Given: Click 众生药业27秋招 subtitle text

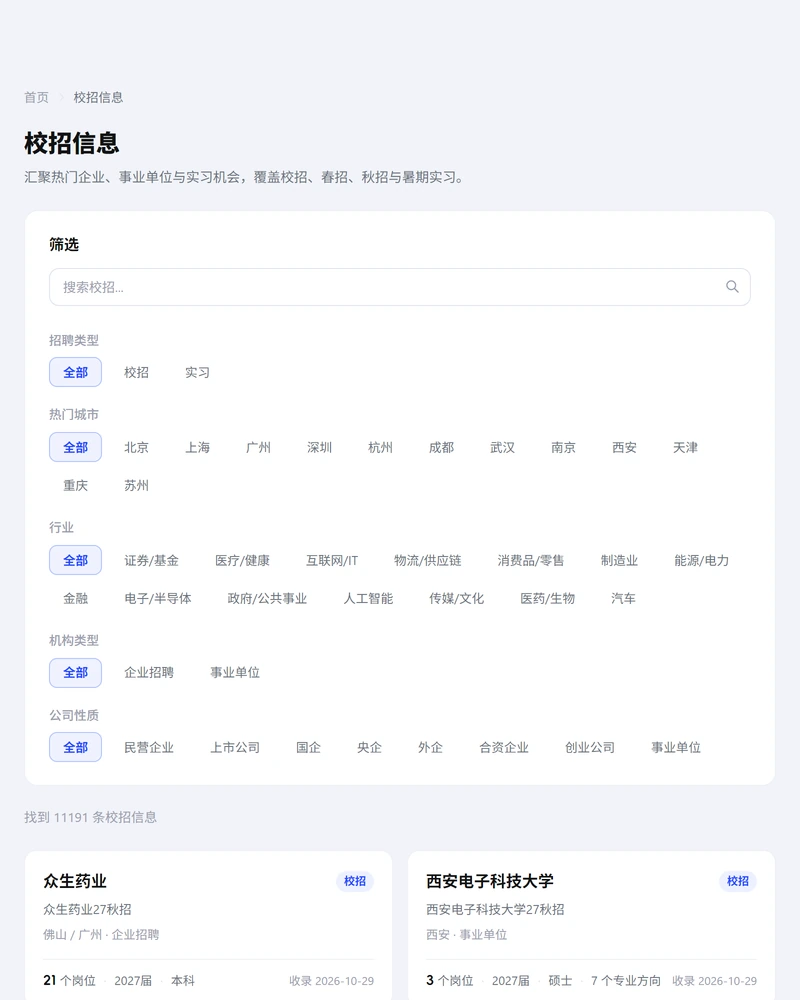Looking at the screenshot, I should (87, 909).
